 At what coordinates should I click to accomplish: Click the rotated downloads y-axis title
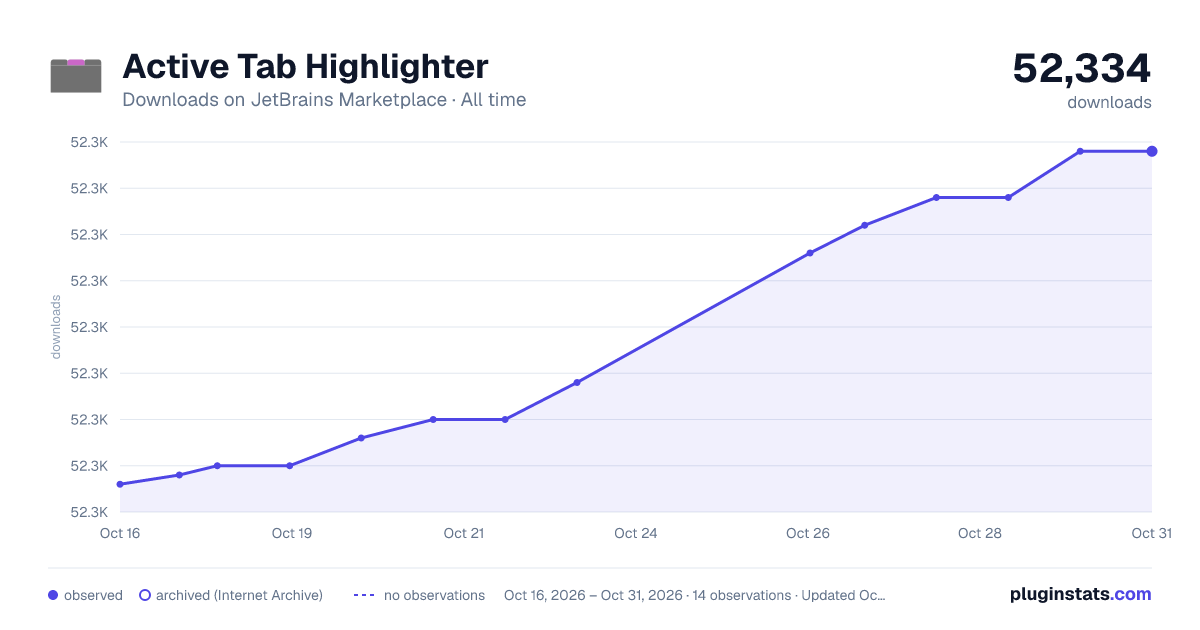tap(56, 327)
